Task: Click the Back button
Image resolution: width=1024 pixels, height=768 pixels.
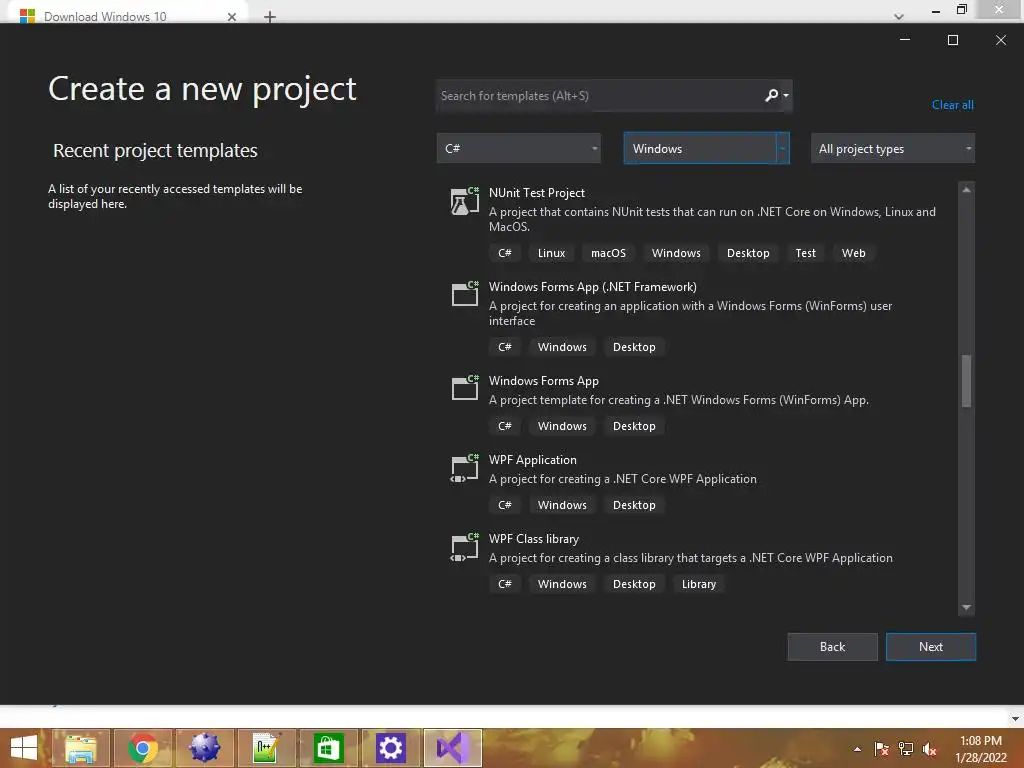Action: (832, 647)
